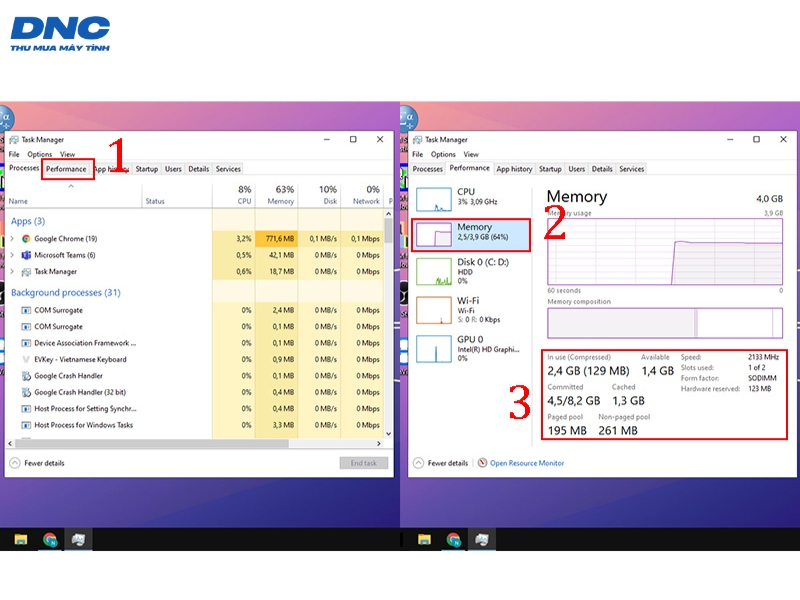Click Google Crash Handler (32 bit) icon
Viewport: 800px width, 600px height.
tap(26, 392)
